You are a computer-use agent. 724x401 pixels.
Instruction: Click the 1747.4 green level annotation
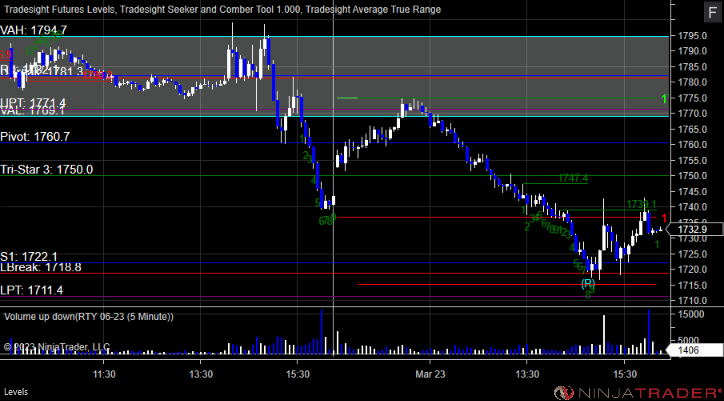tap(573, 178)
